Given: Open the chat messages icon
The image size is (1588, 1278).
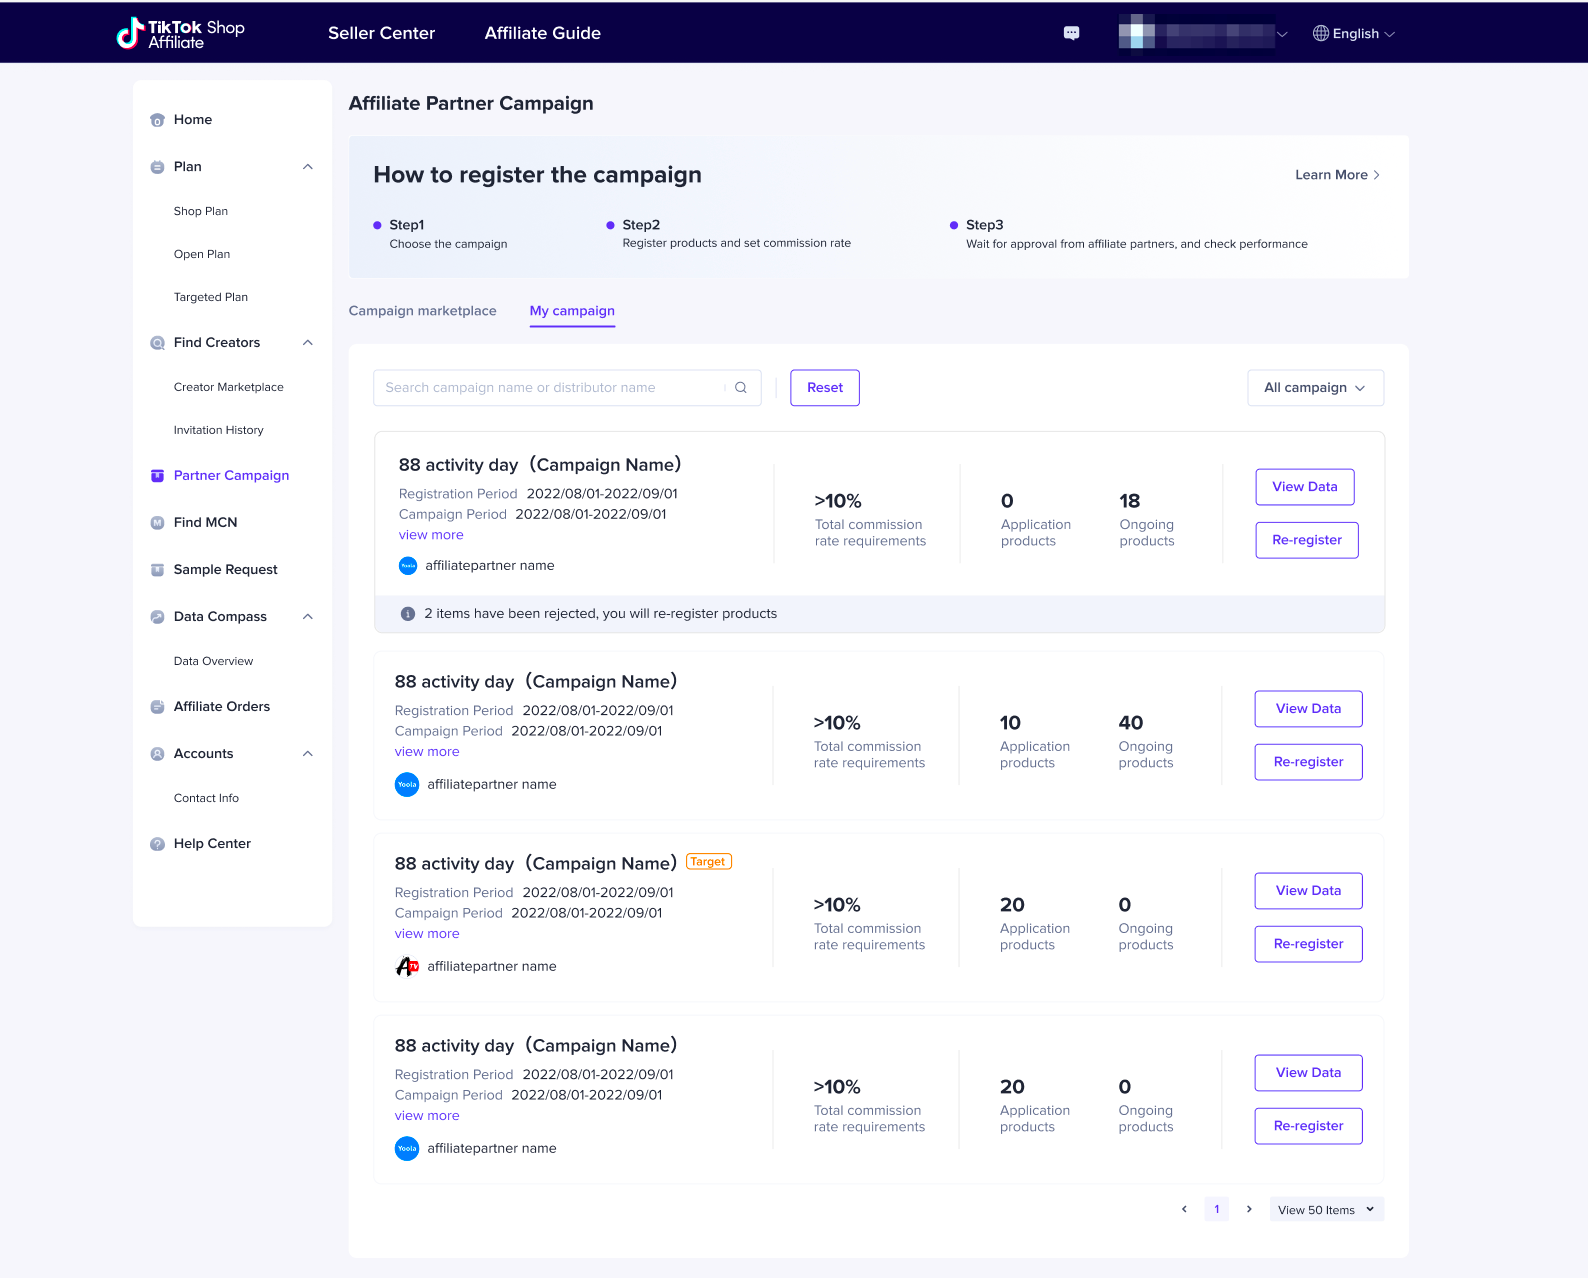Looking at the screenshot, I should [x=1071, y=33].
